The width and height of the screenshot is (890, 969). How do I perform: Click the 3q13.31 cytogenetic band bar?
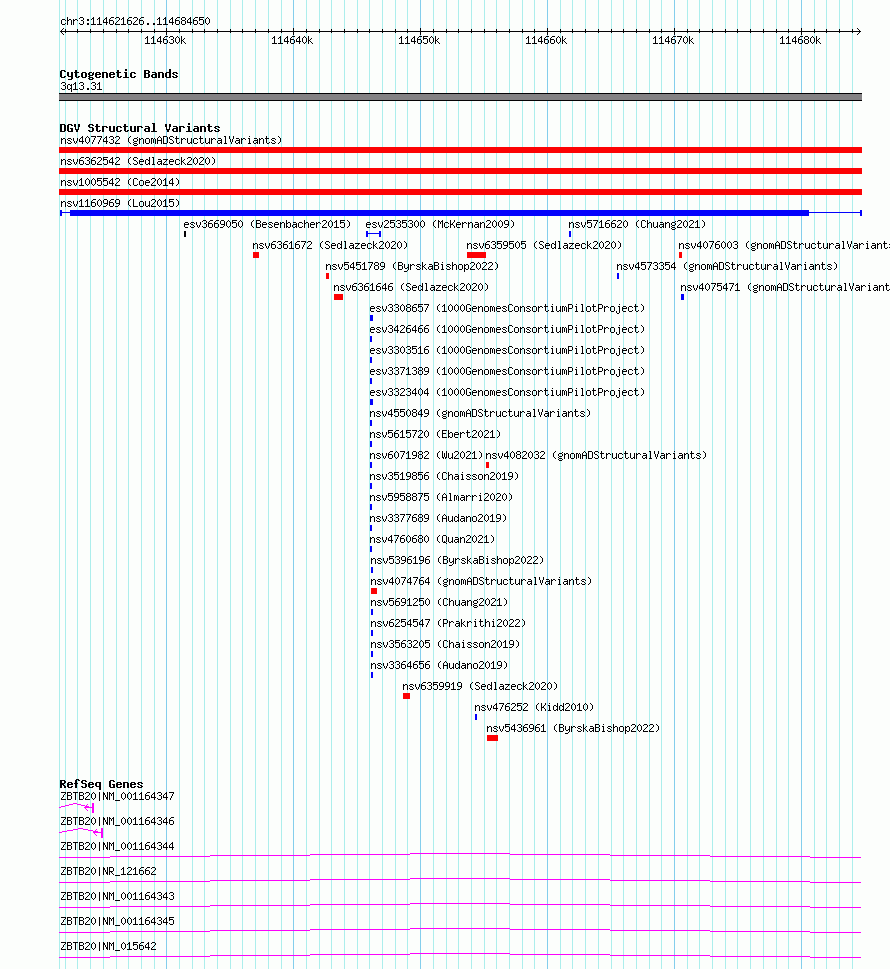click(460, 97)
